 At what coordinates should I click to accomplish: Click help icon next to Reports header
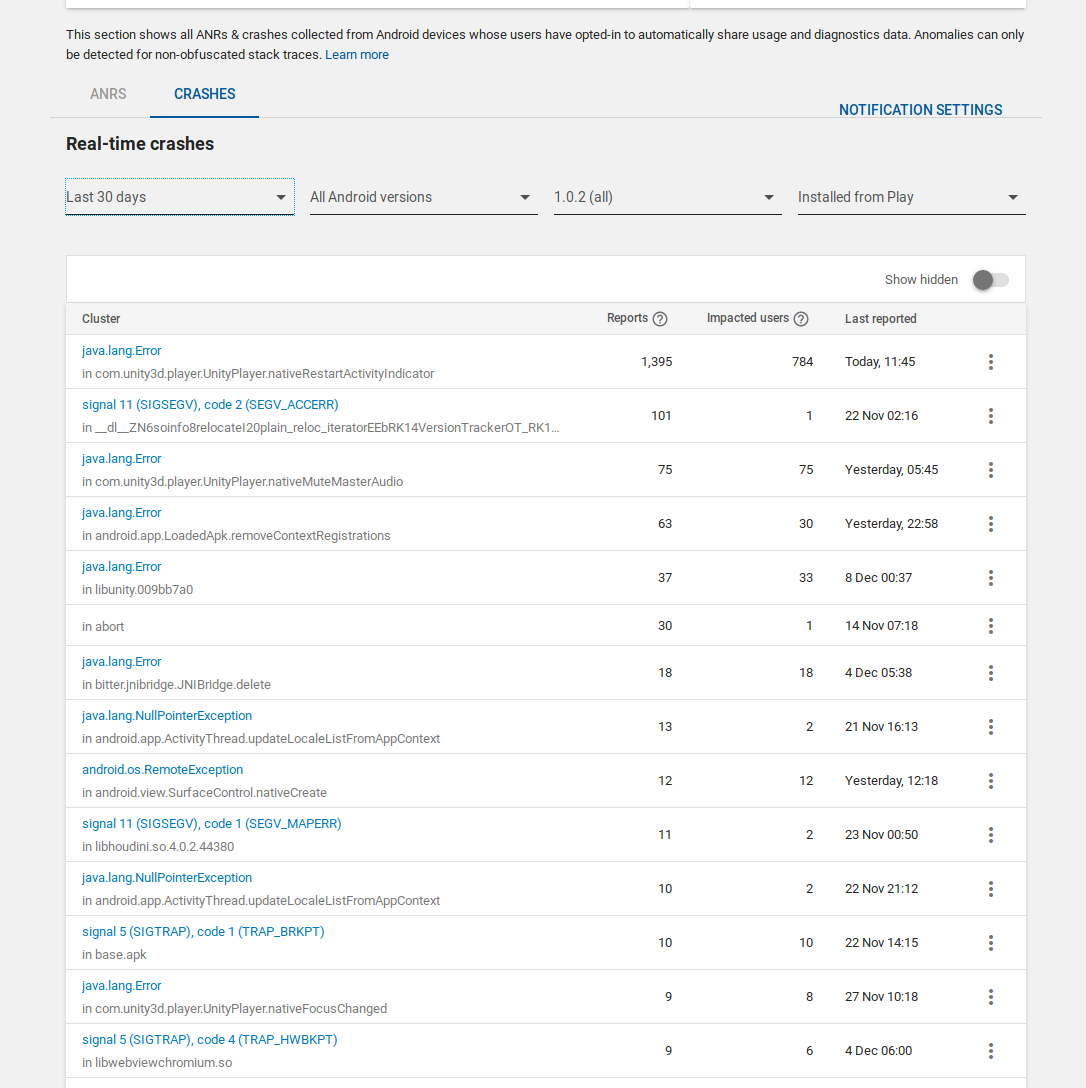point(660,319)
